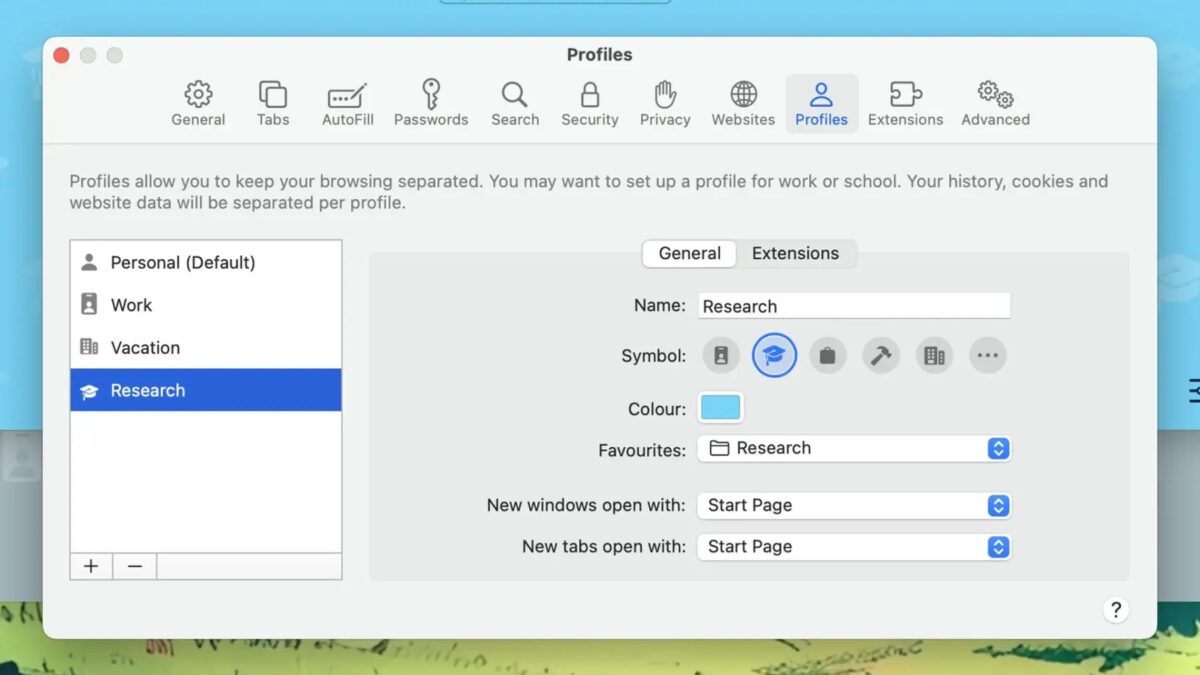1200x675 pixels.
Task: Show more symbols with the ellipsis icon
Action: pos(988,355)
